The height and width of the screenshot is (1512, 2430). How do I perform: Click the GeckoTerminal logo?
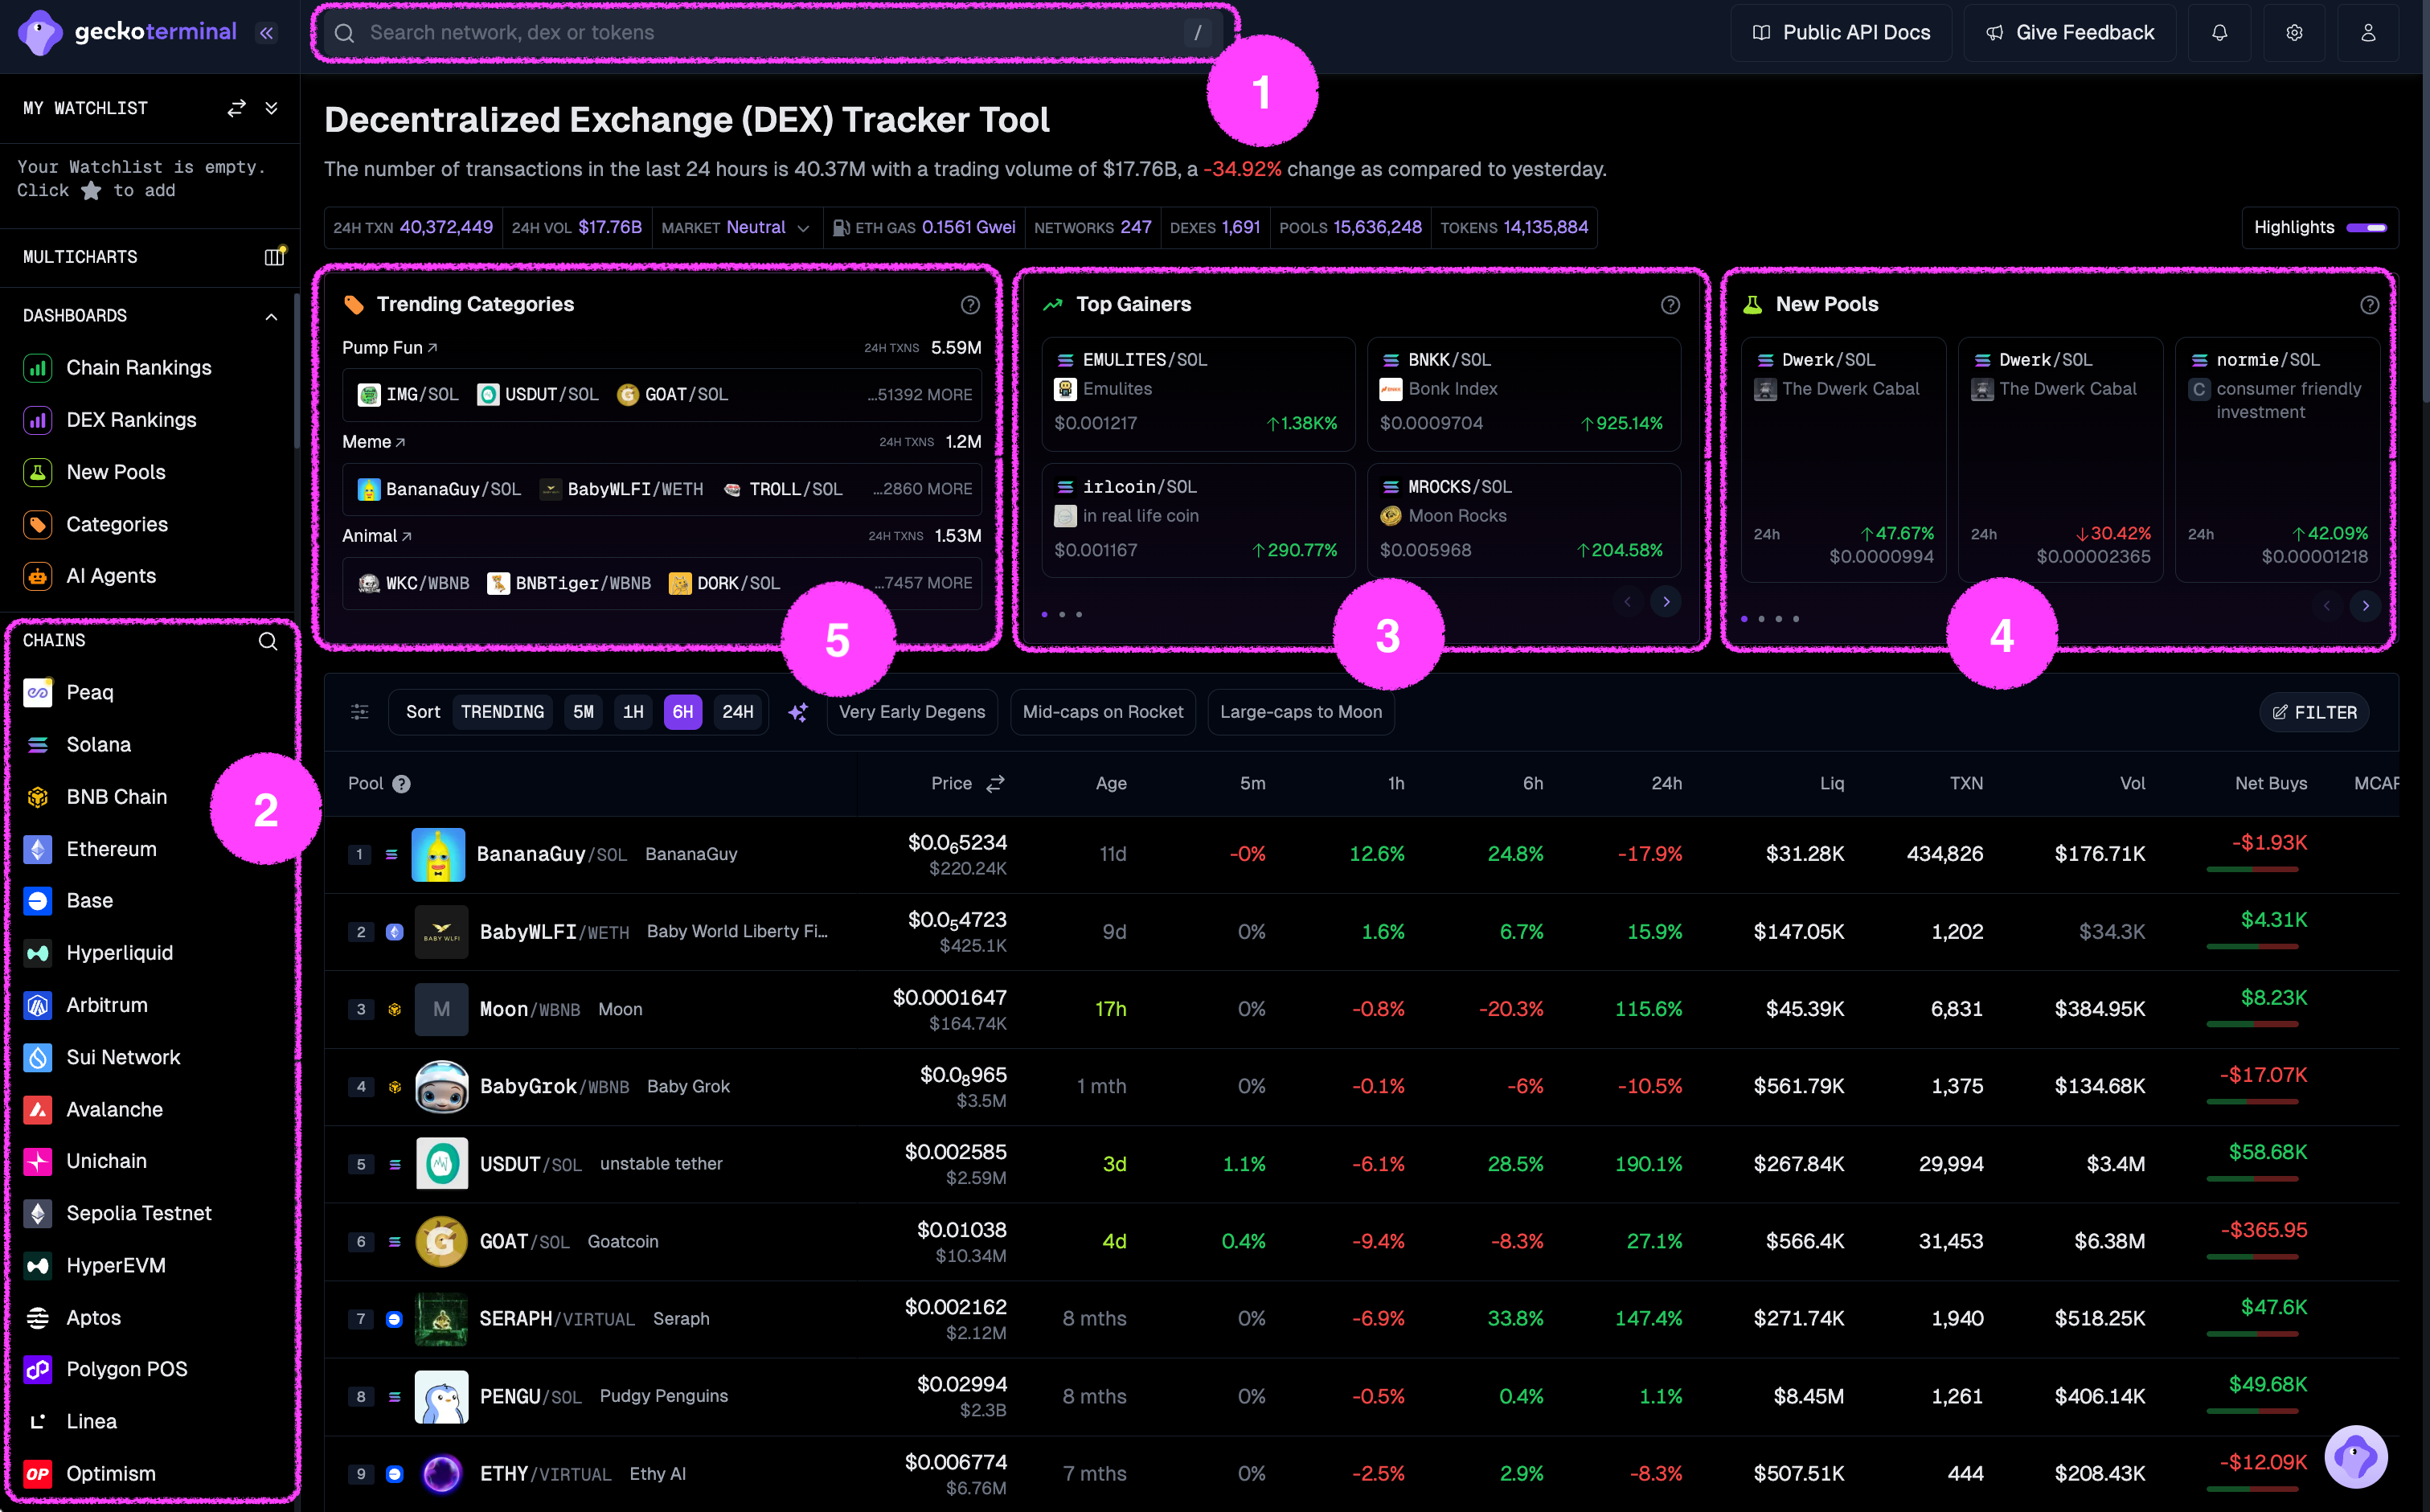coord(128,32)
